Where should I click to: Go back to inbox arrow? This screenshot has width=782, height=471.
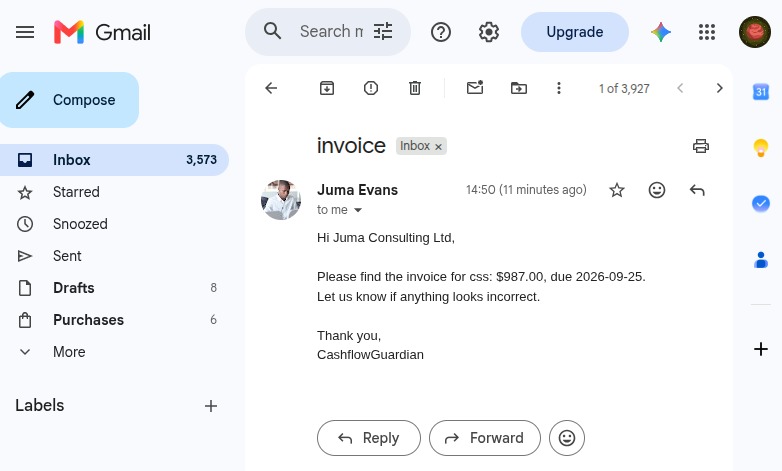[x=271, y=88]
